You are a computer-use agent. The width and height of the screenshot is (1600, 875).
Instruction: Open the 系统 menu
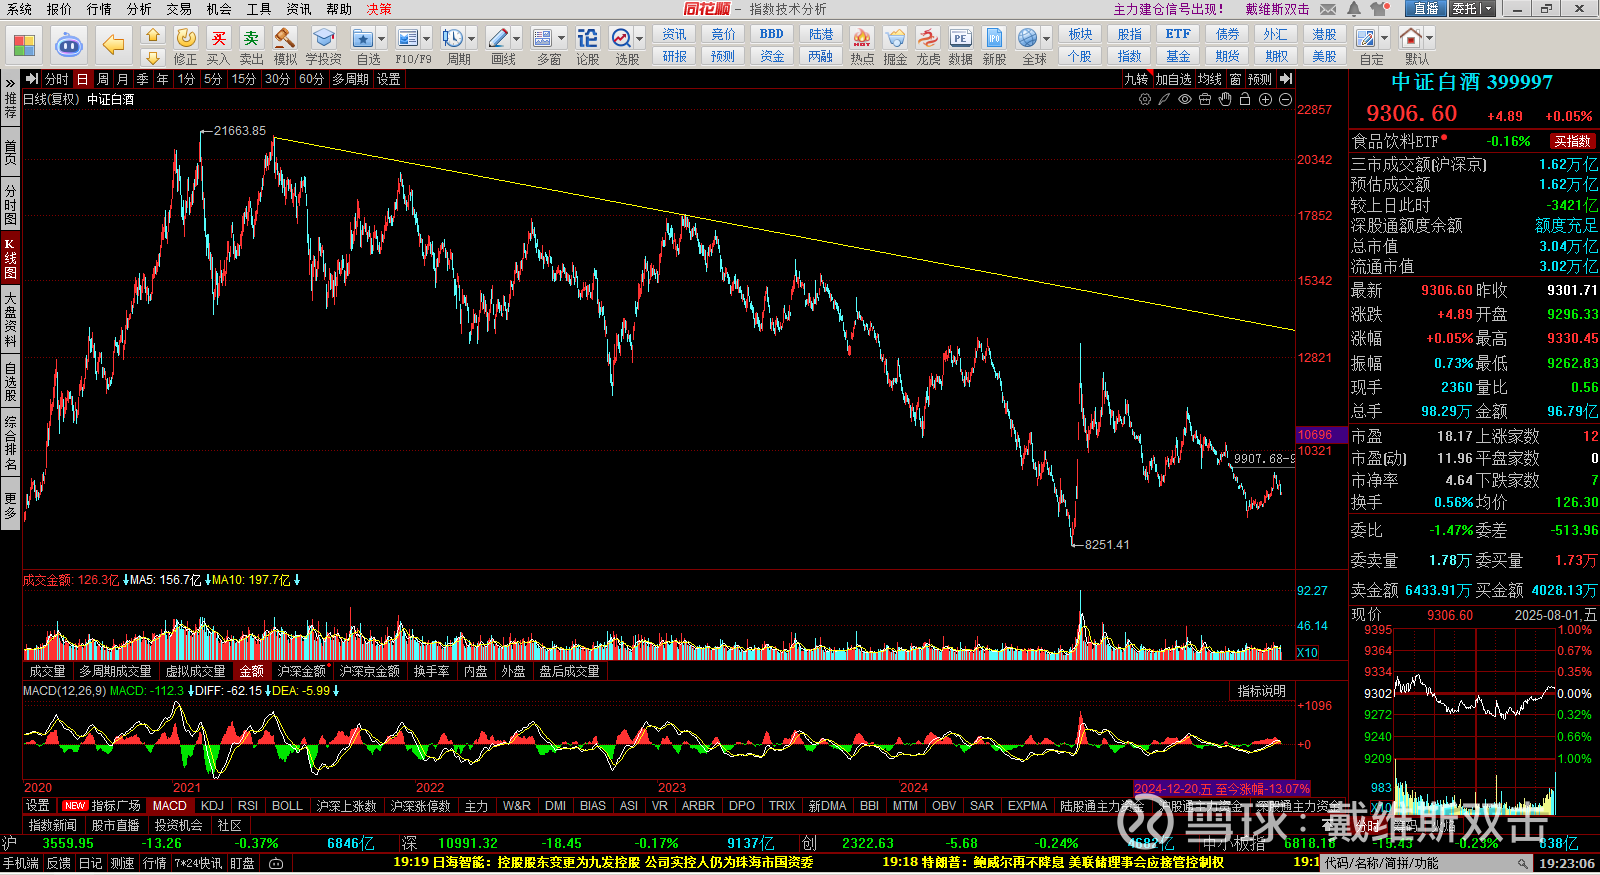(19, 9)
